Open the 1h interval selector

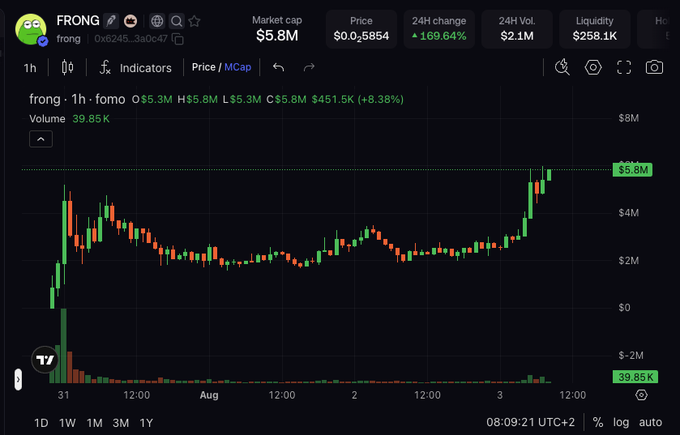(30, 68)
